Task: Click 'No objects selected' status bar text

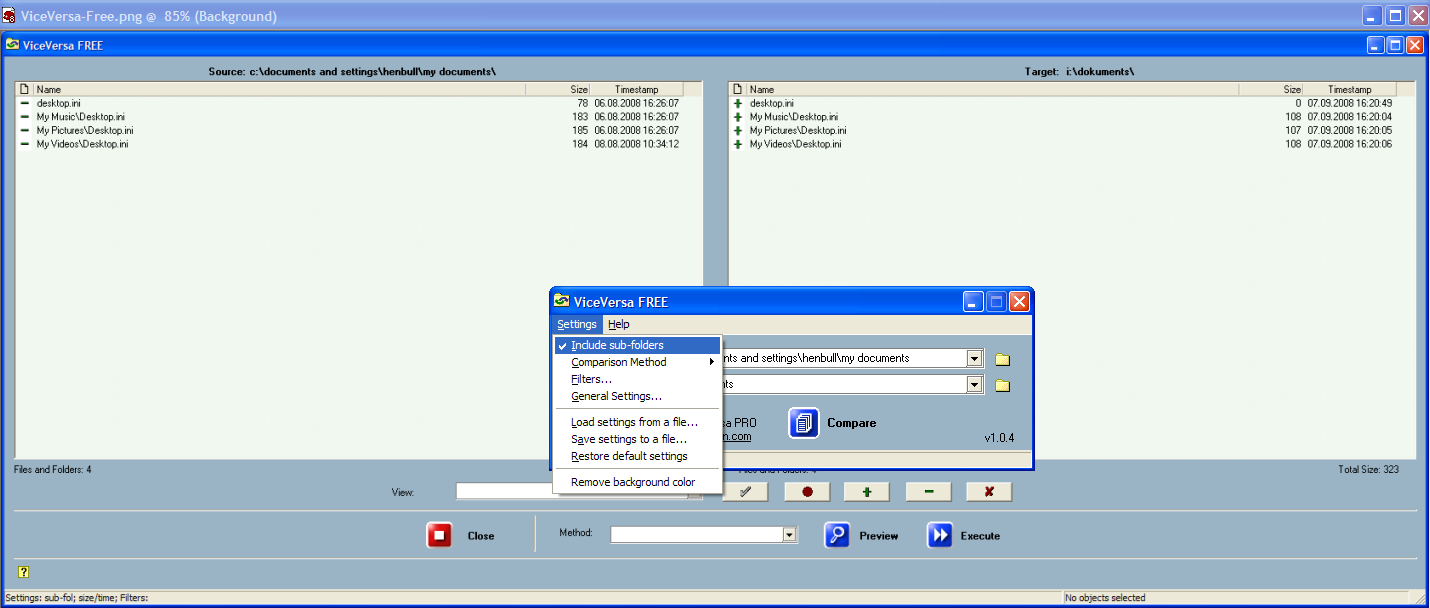Action: [x=1105, y=598]
